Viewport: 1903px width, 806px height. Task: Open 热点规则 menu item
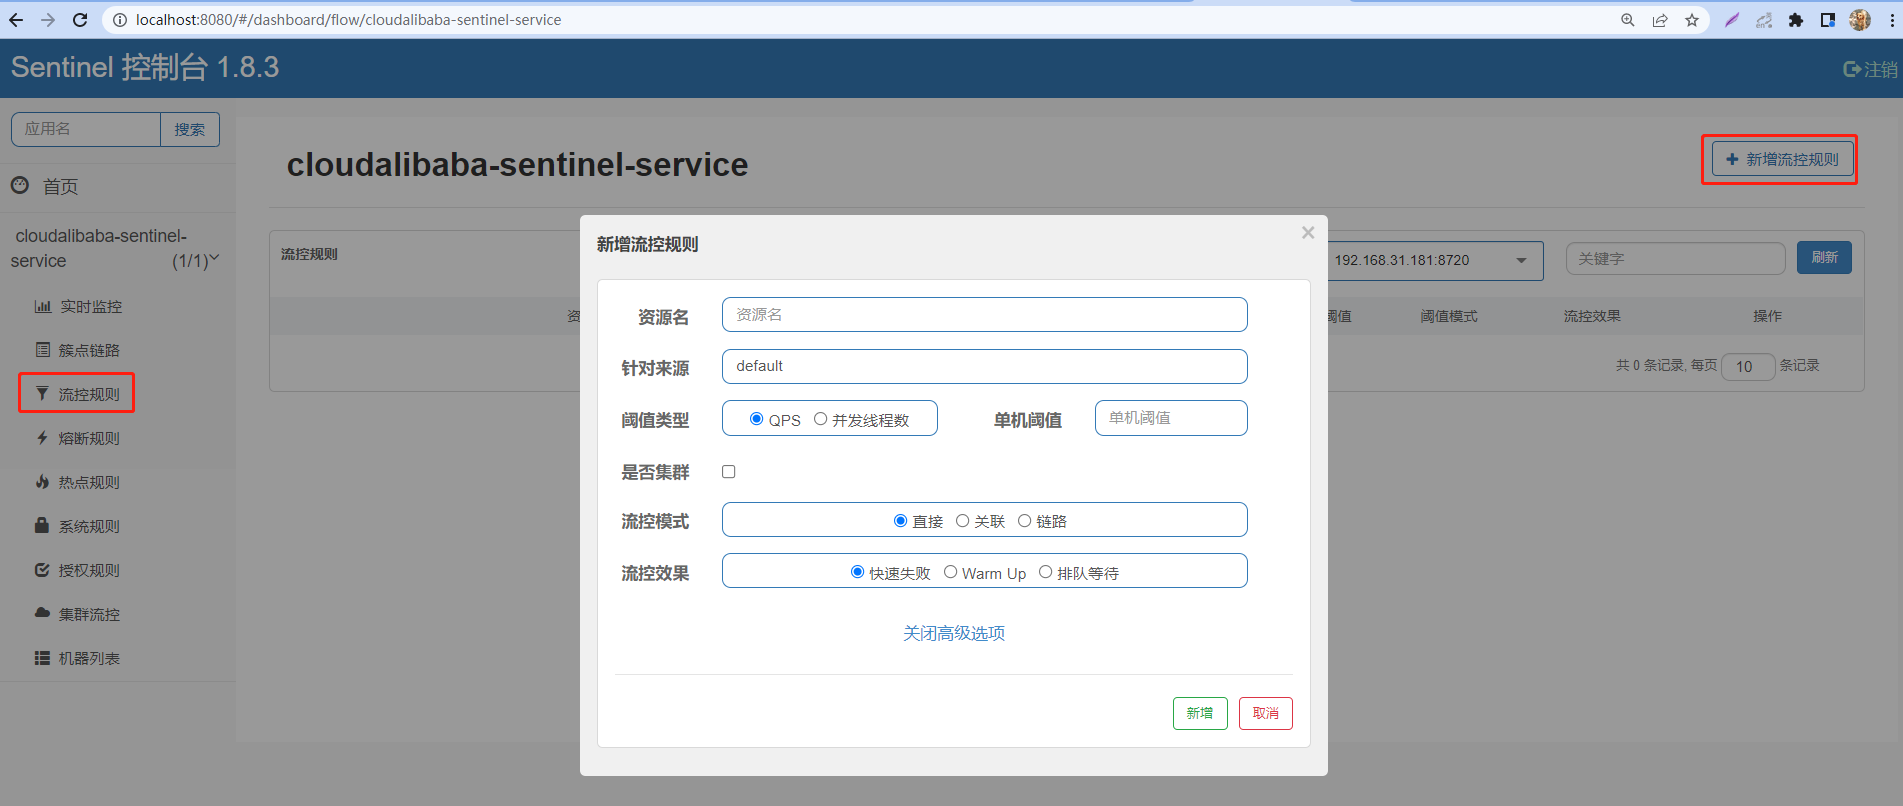pos(89,482)
